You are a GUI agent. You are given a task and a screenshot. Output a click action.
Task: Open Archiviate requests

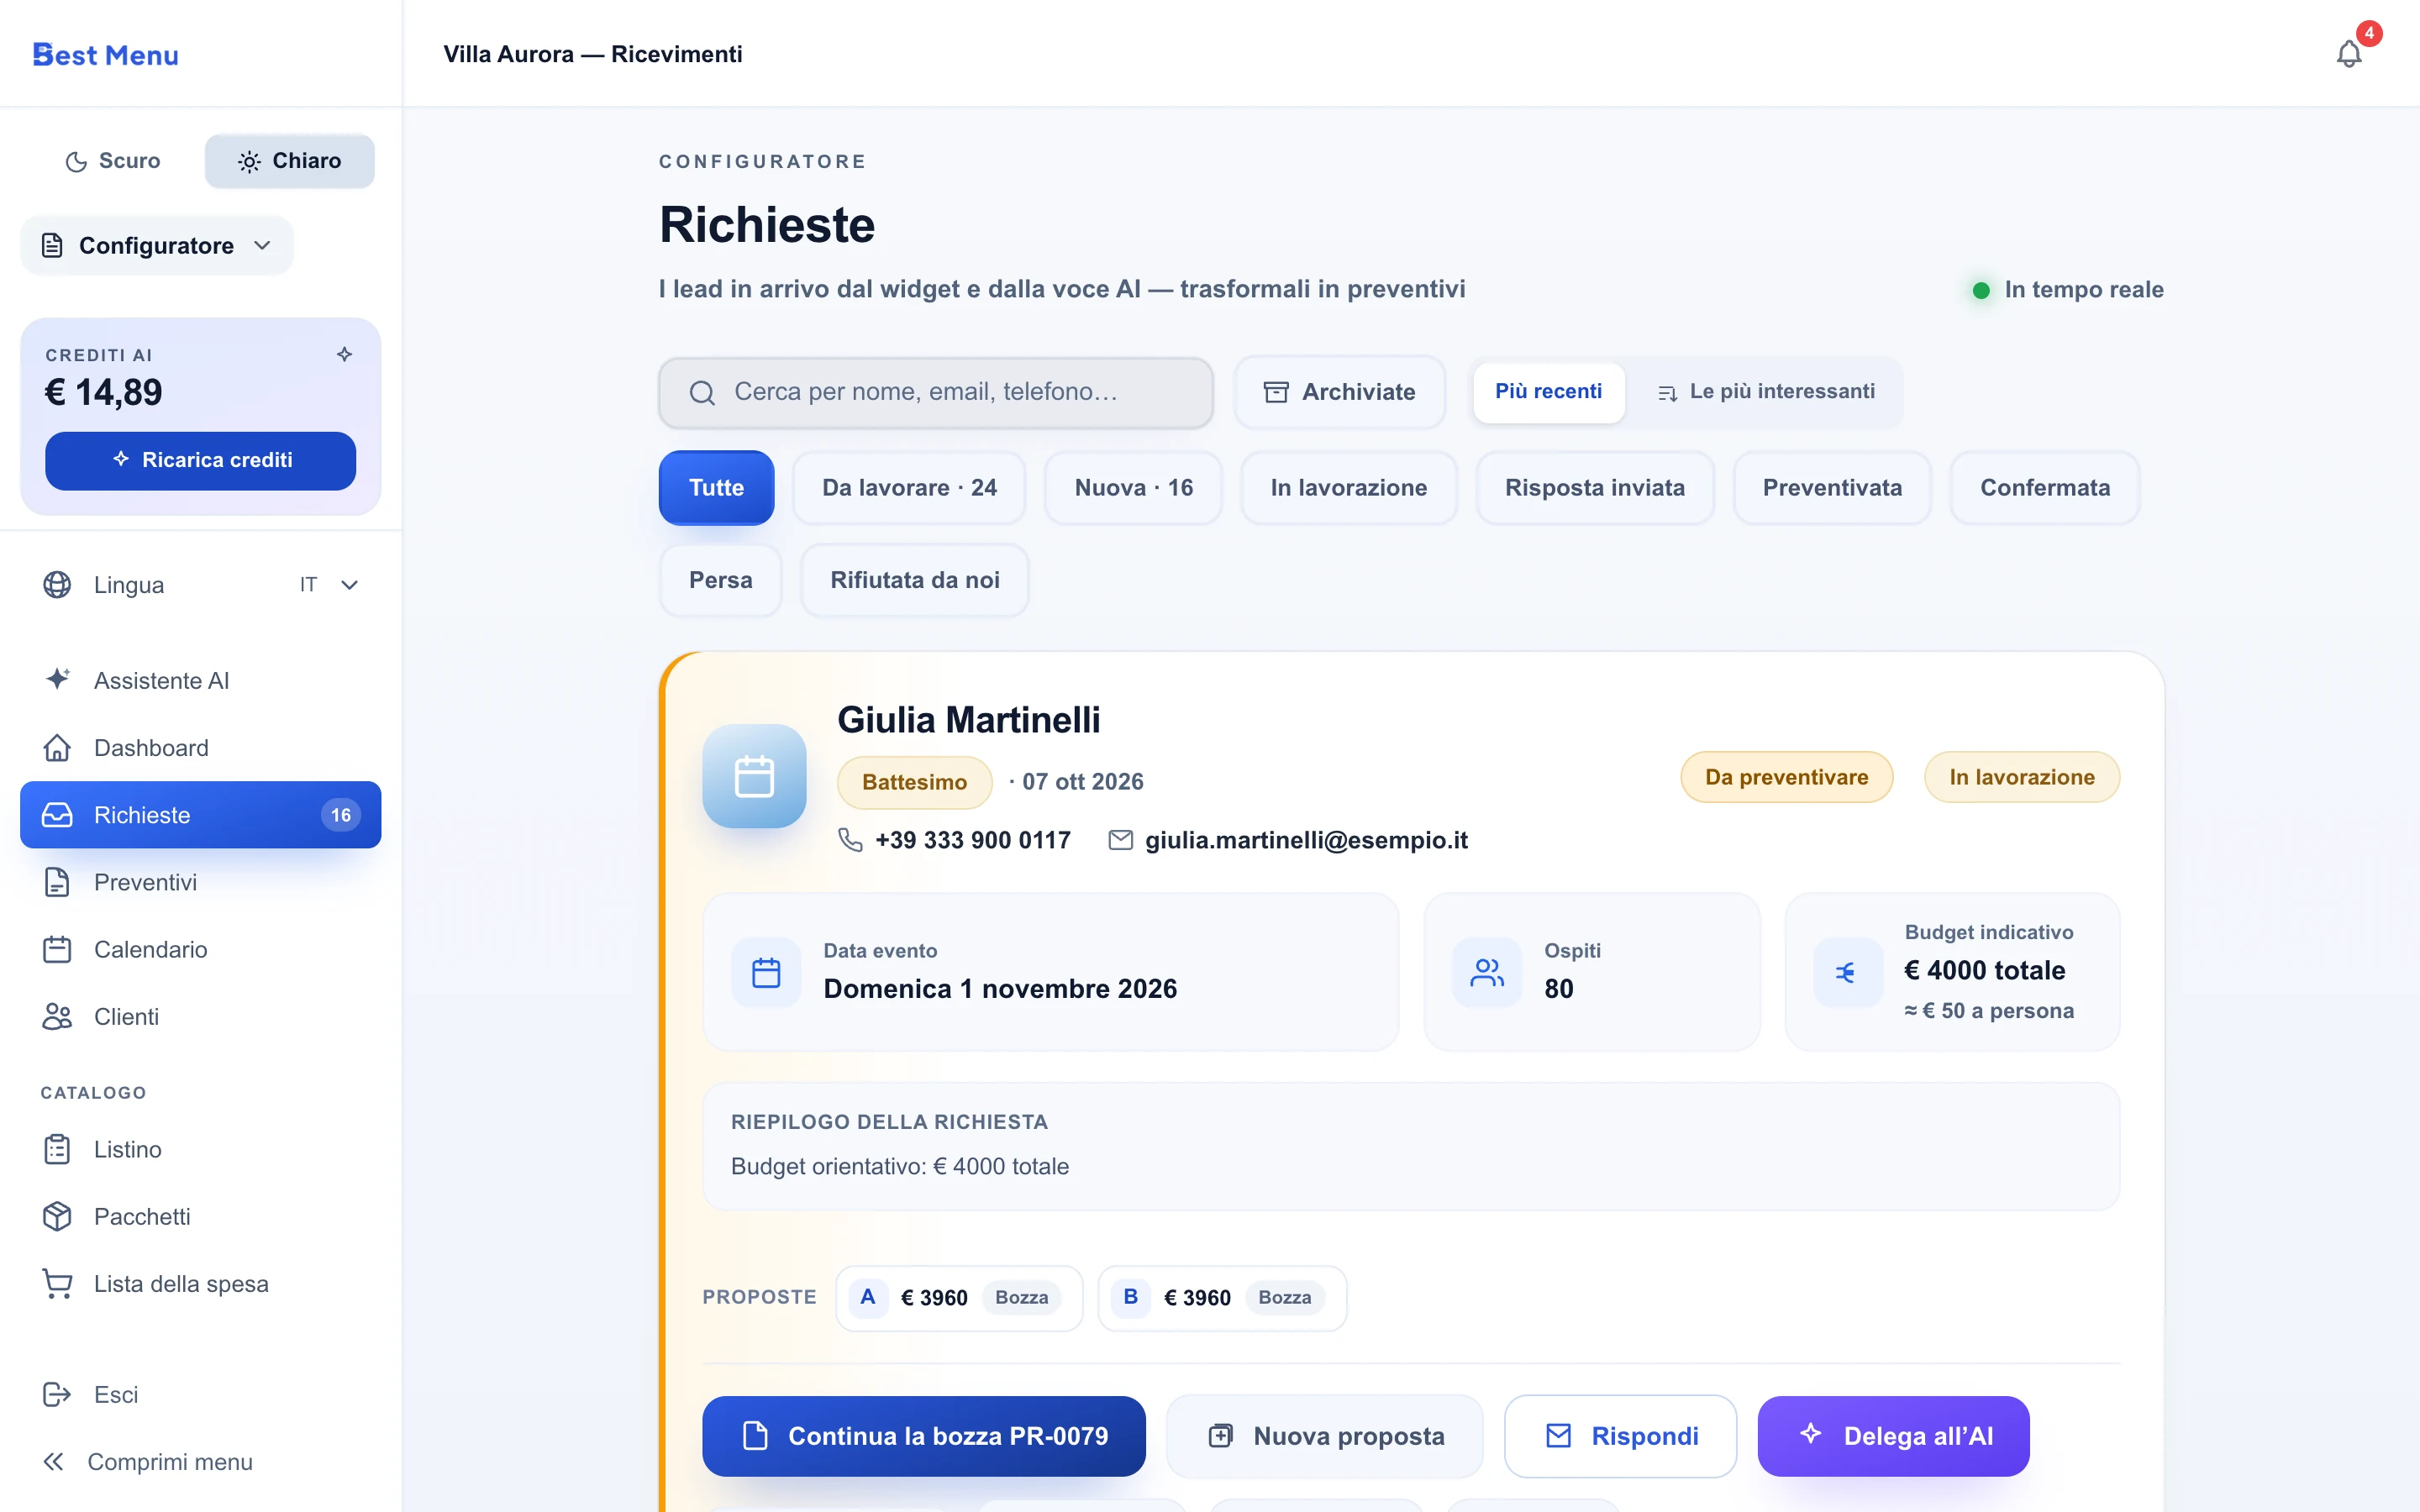click(1339, 392)
